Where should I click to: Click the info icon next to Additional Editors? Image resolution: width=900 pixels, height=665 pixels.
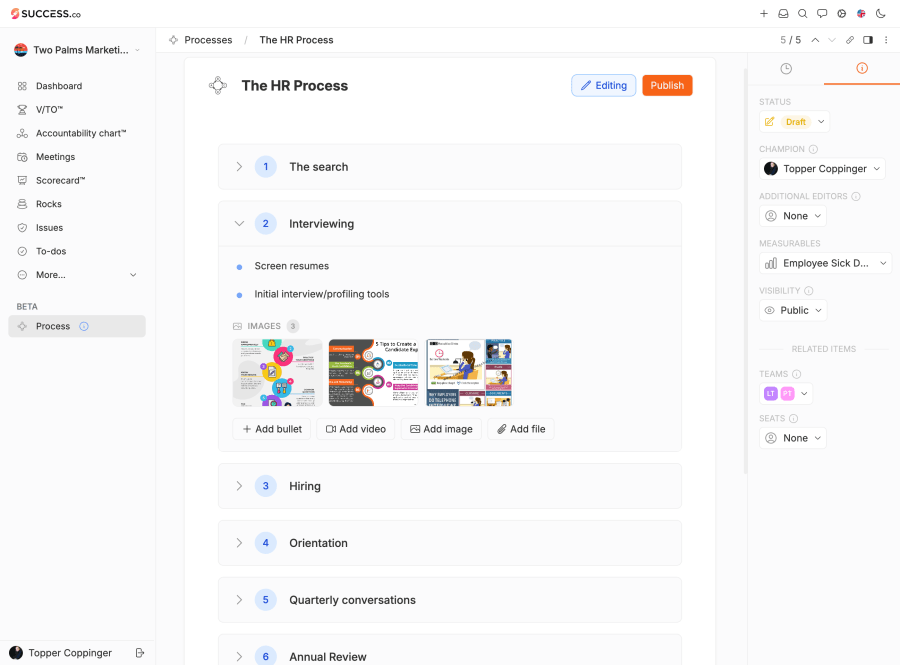click(x=856, y=196)
